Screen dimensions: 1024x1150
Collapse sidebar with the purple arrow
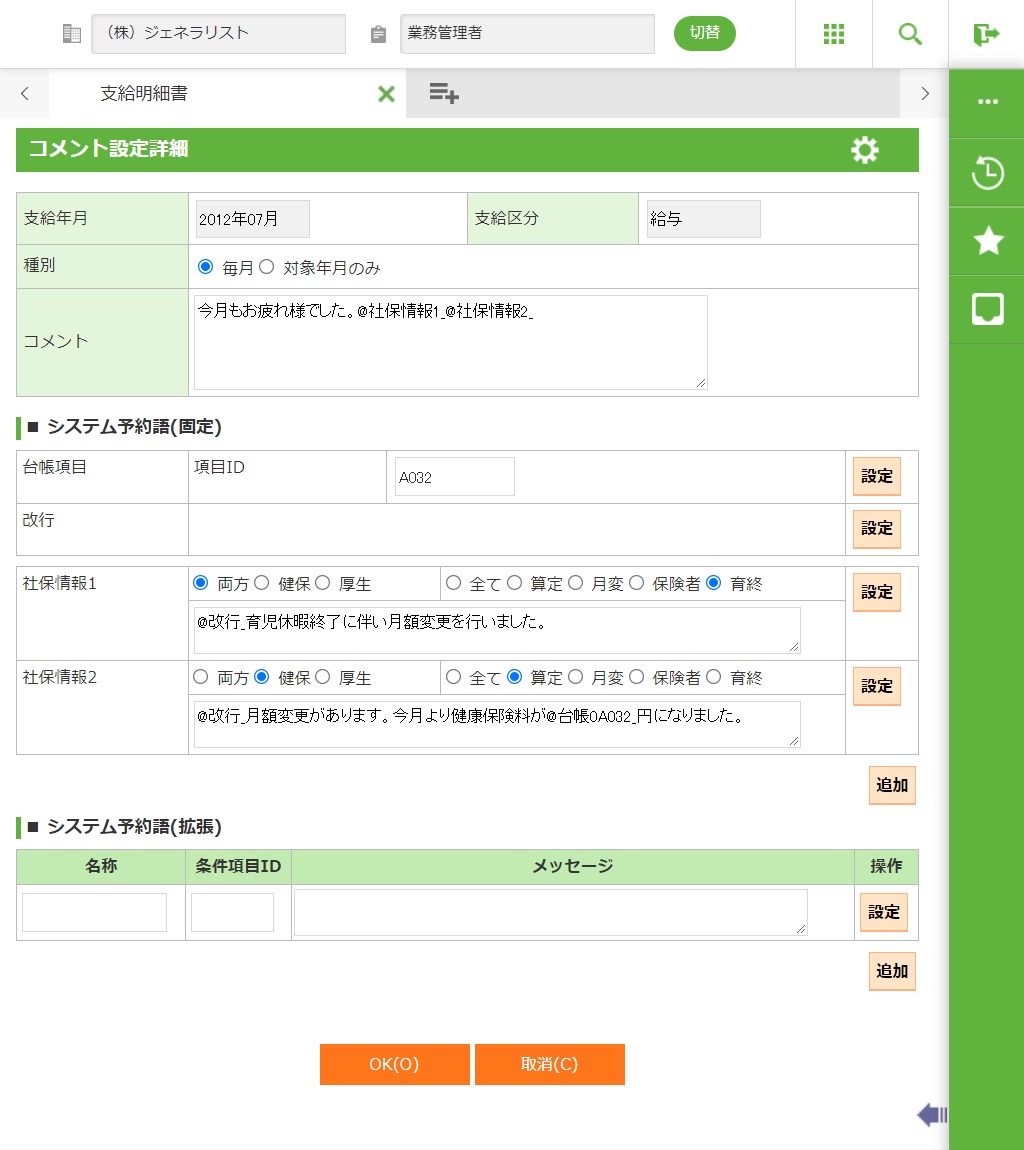coord(932,1115)
